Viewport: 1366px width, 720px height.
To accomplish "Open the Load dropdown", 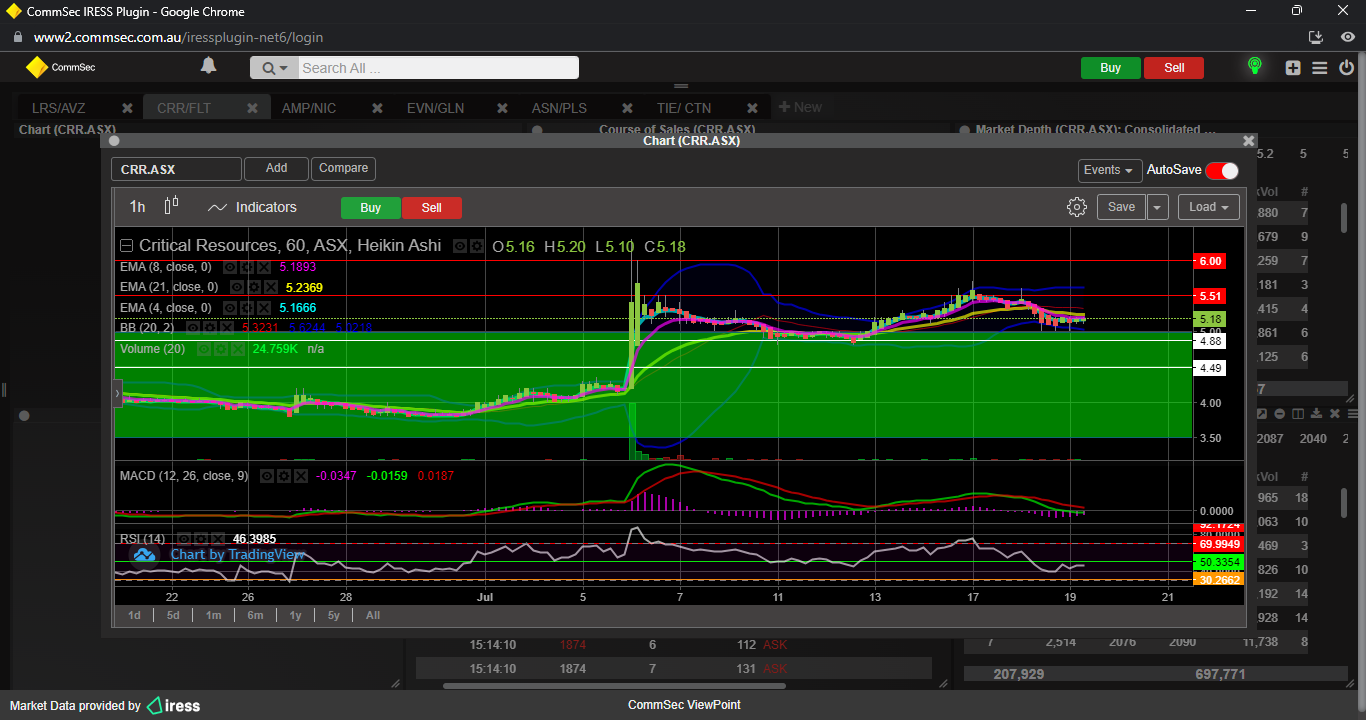I will point(1209,207).
